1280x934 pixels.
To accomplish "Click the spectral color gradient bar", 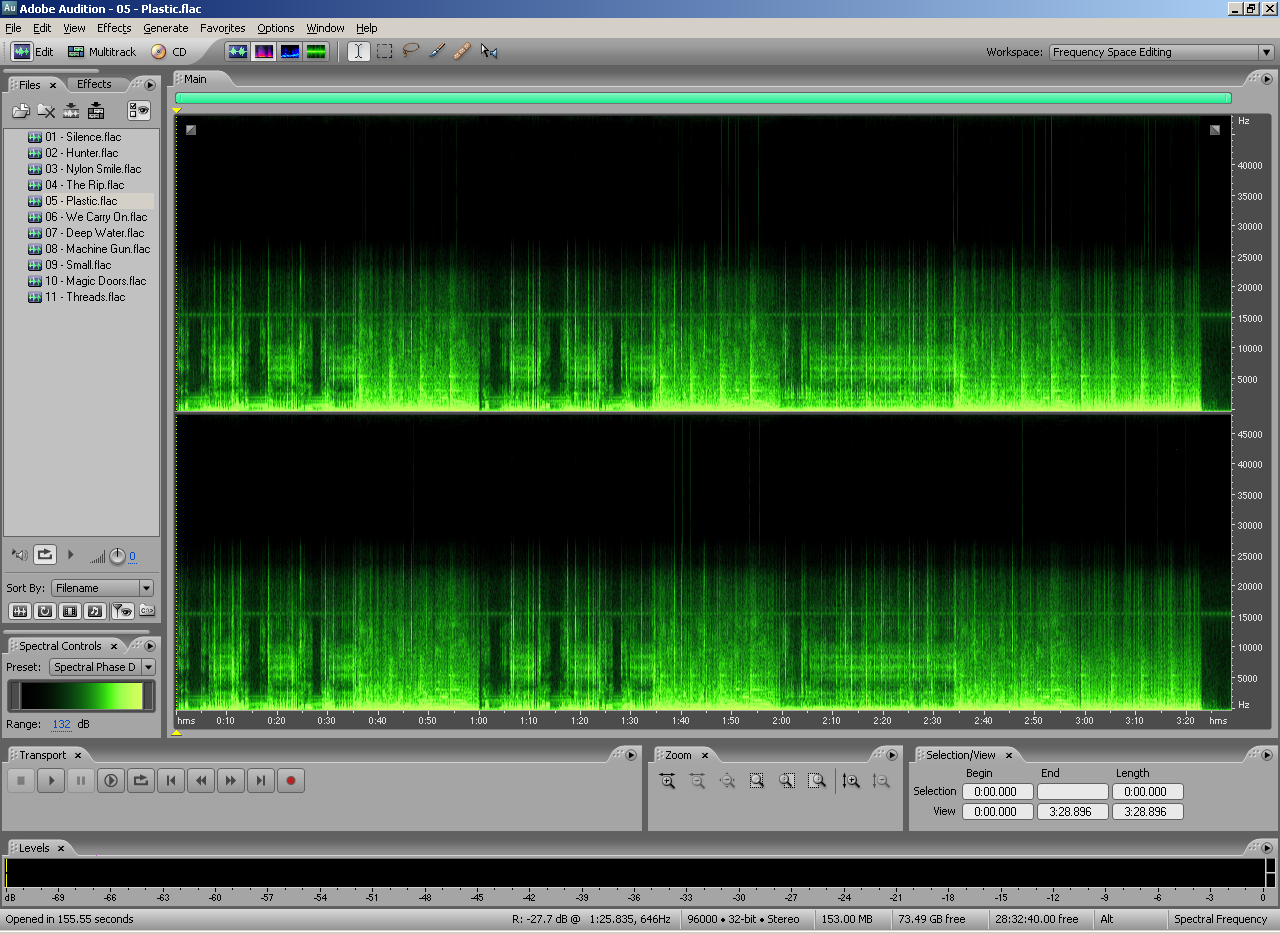I will (82, 696).
